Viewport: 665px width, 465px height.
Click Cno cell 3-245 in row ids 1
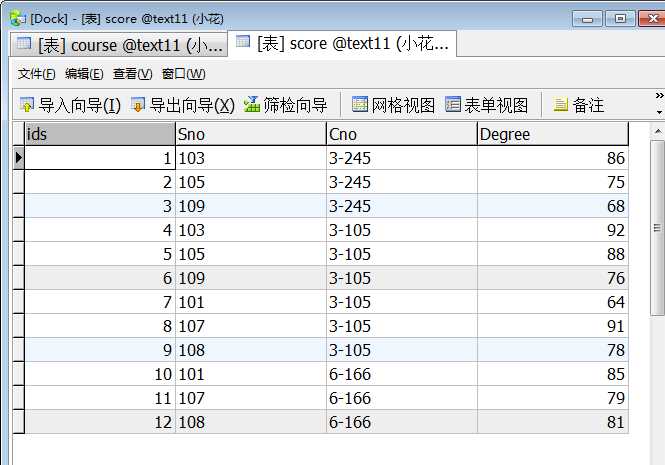(x=402, y=158)
